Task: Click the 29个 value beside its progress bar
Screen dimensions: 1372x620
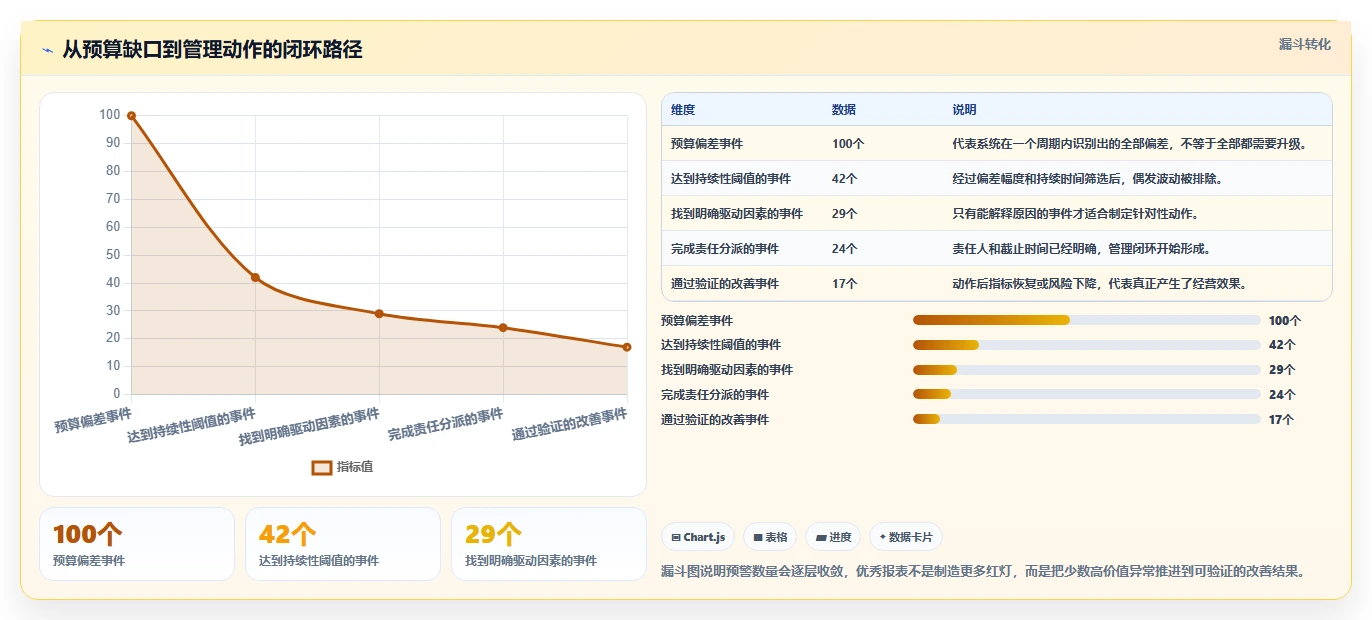Action: coord(1282,370)
